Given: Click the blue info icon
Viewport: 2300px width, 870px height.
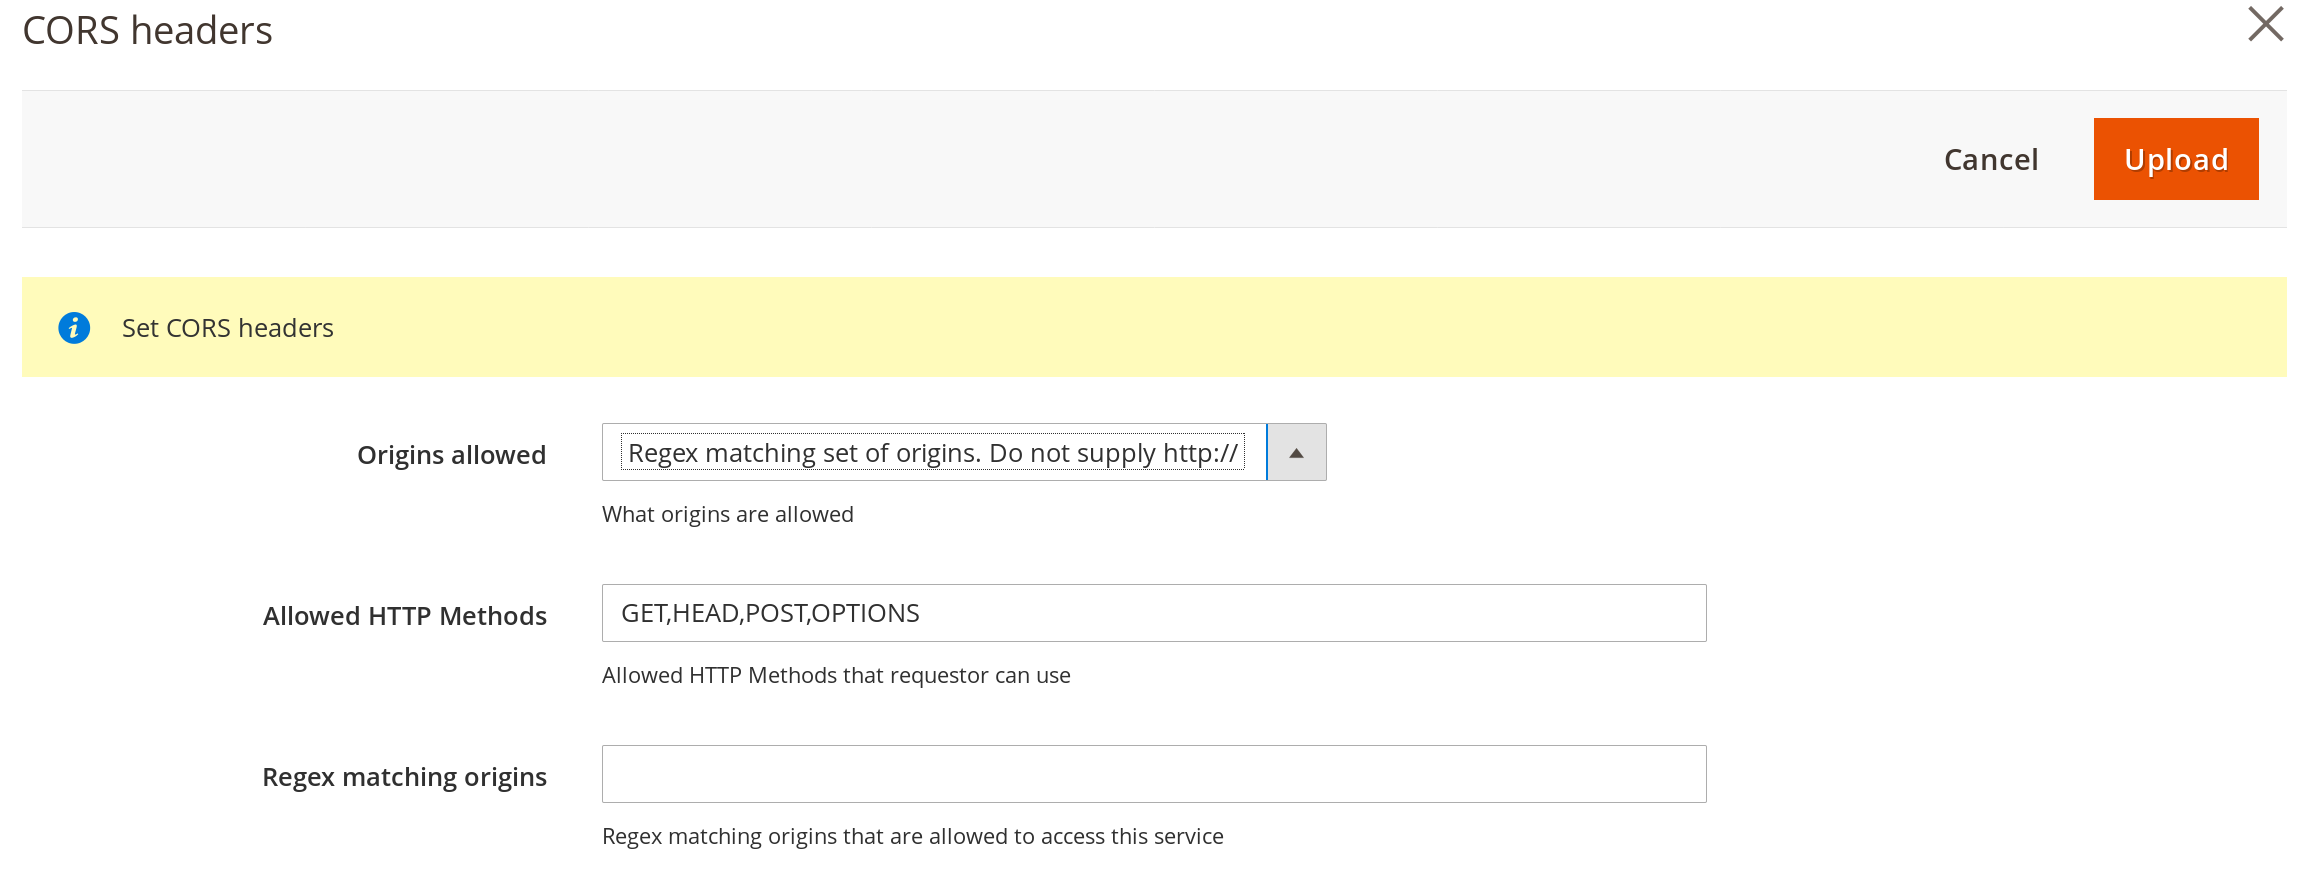Looking at the screenshot, I should pyautogui.click(x=74, y=328).
